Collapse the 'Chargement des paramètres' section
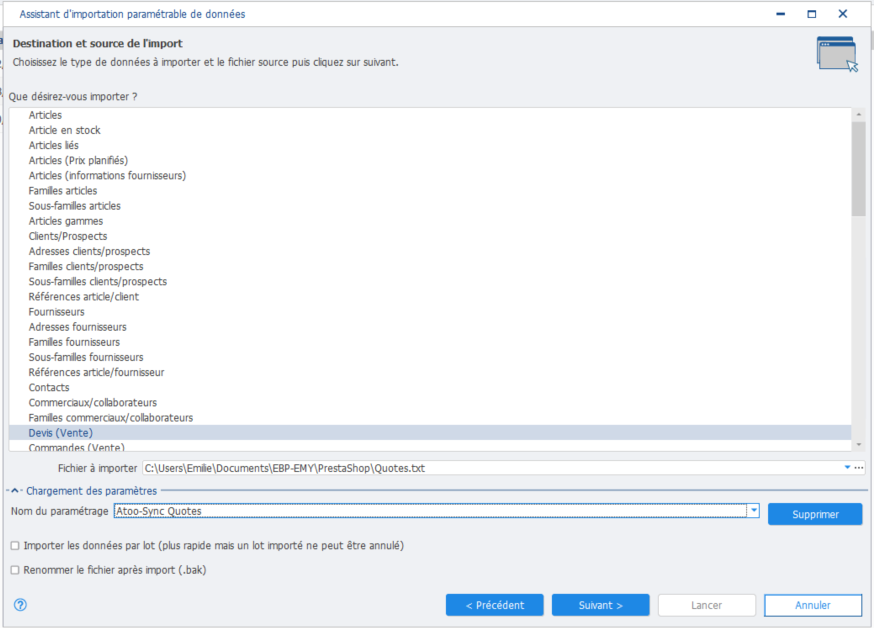Image resolution: width=874 pixels, height=628 pixels. click(16, 491)
